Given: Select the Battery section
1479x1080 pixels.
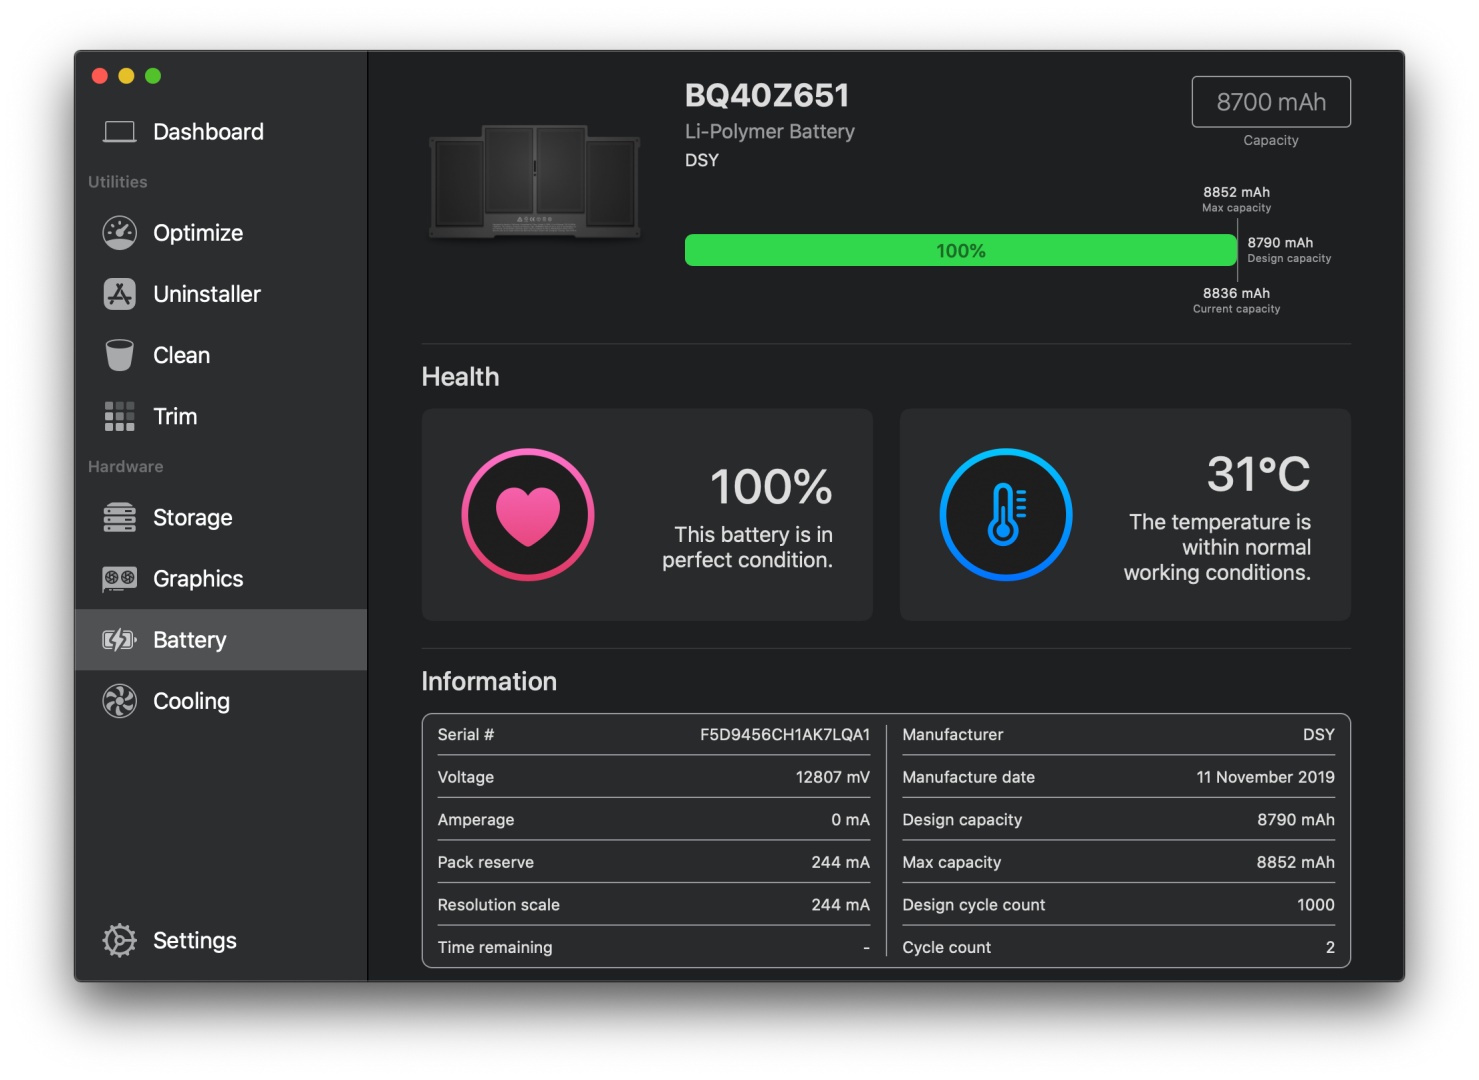Looking at the screenshot, I should click(189, 639).
